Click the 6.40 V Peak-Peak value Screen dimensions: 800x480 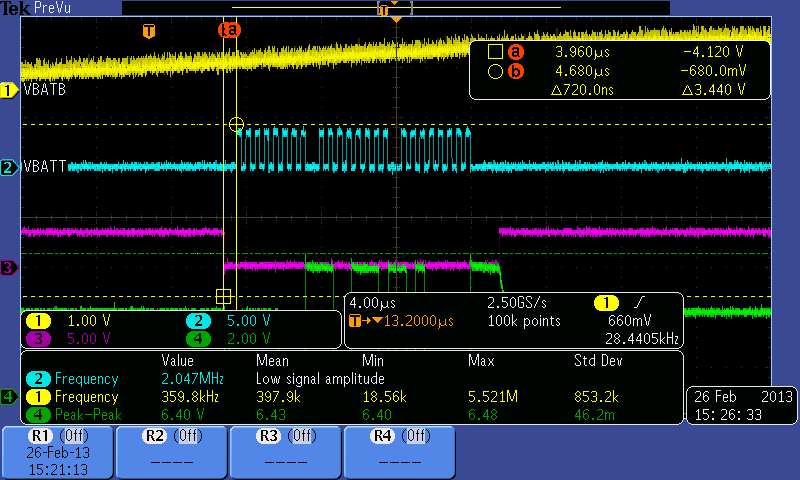[183, 415]
